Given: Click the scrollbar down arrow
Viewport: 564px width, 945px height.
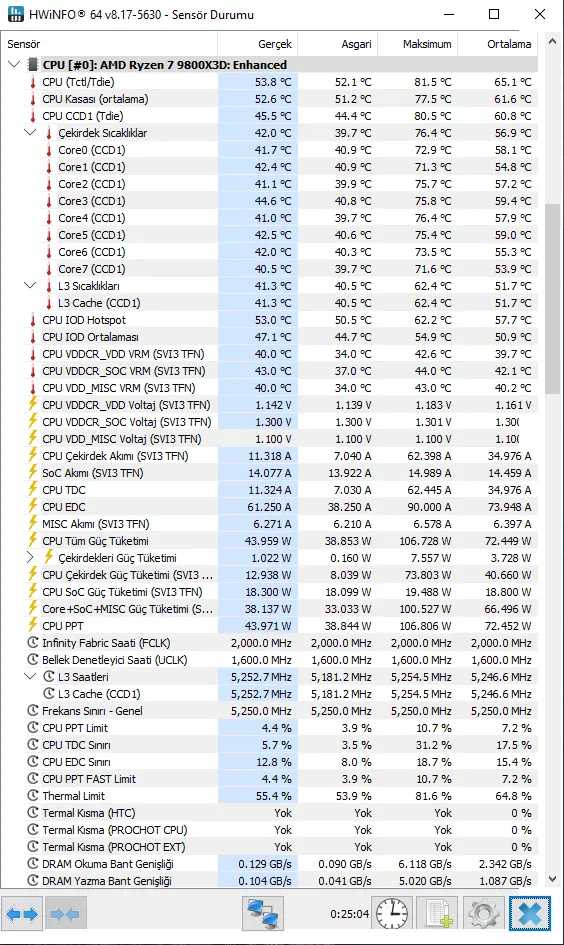Looking at the screenshot, I should pos(551,879).
